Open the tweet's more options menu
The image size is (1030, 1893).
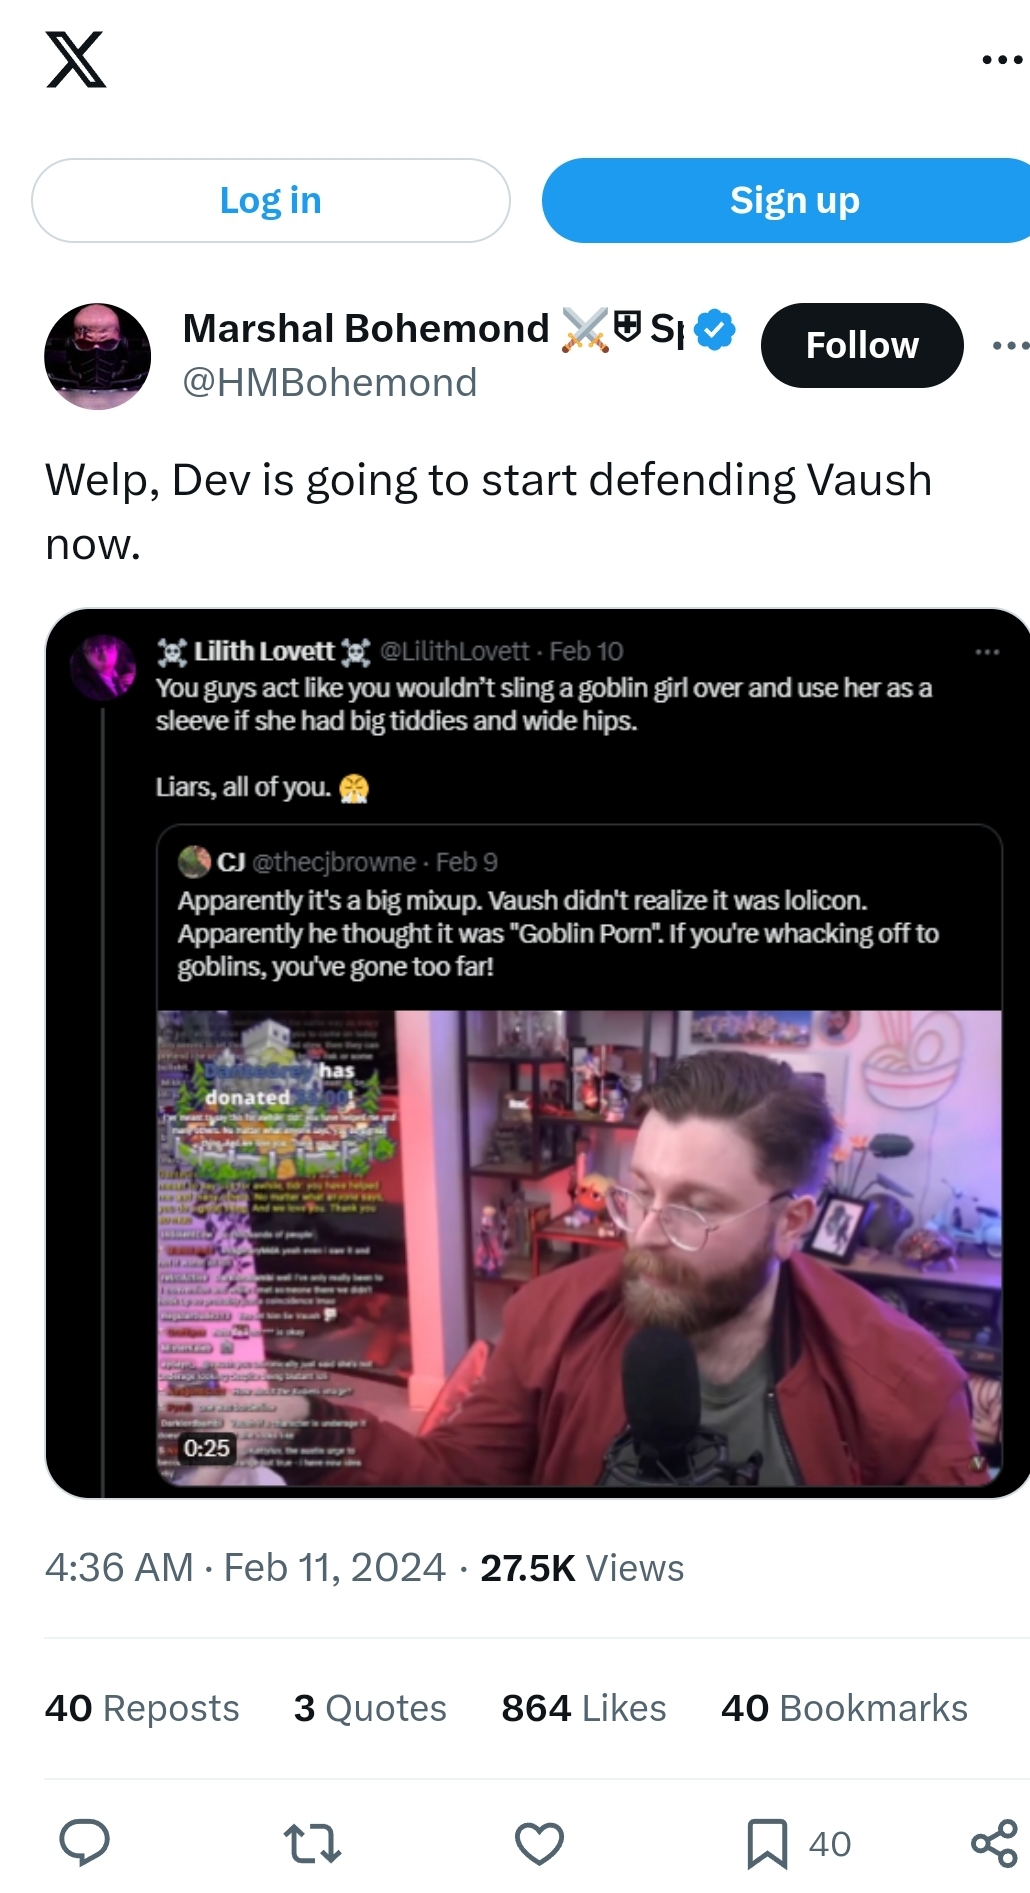point(1010,346)
